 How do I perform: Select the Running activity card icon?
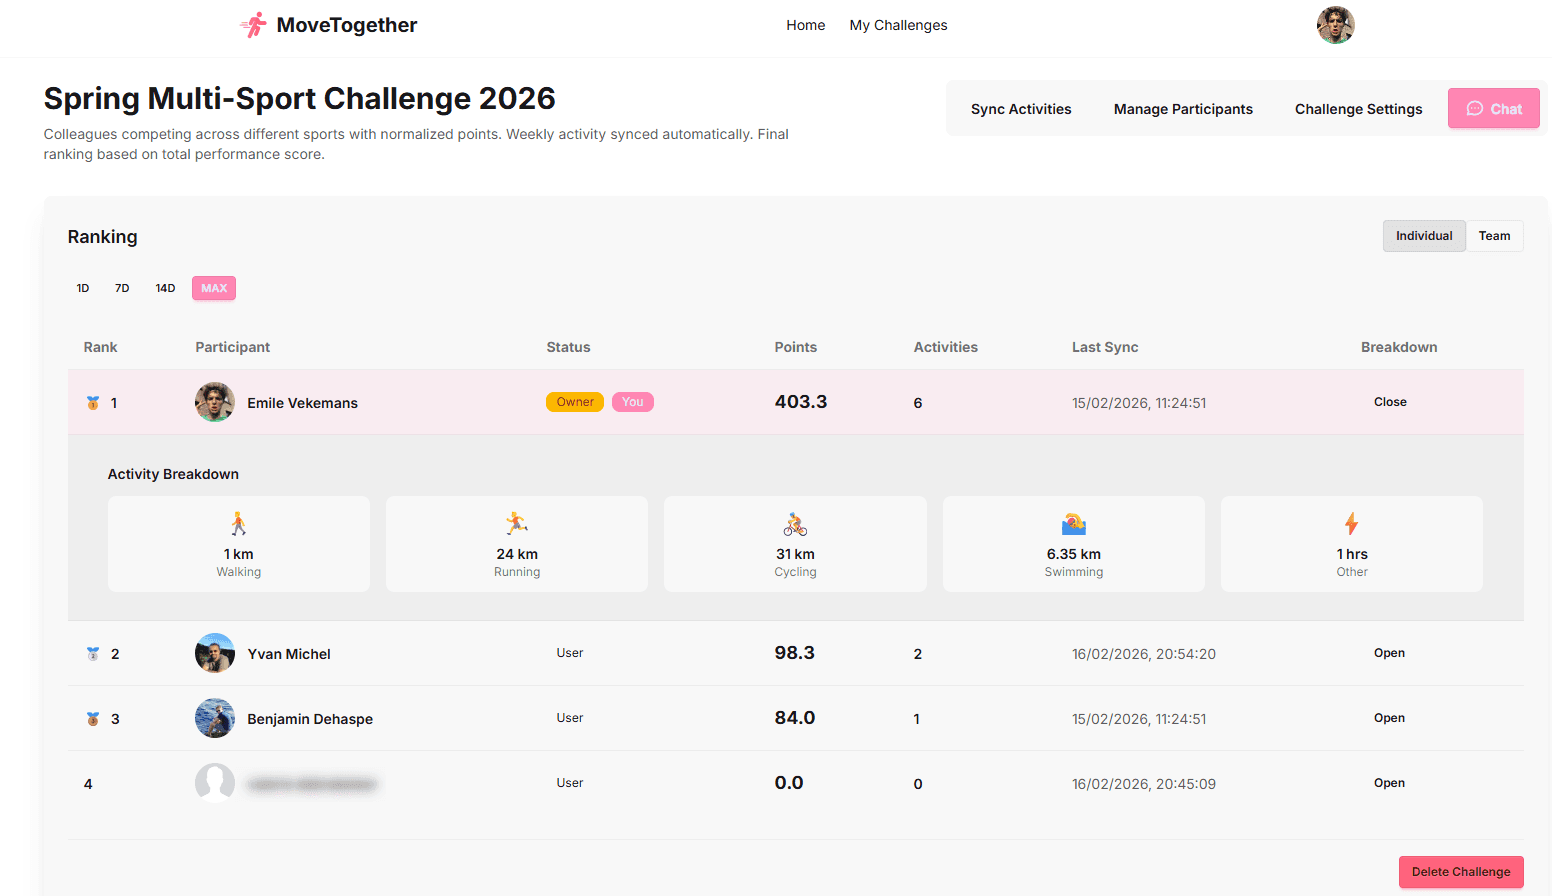pyautogui.click(x=516, y=523)
